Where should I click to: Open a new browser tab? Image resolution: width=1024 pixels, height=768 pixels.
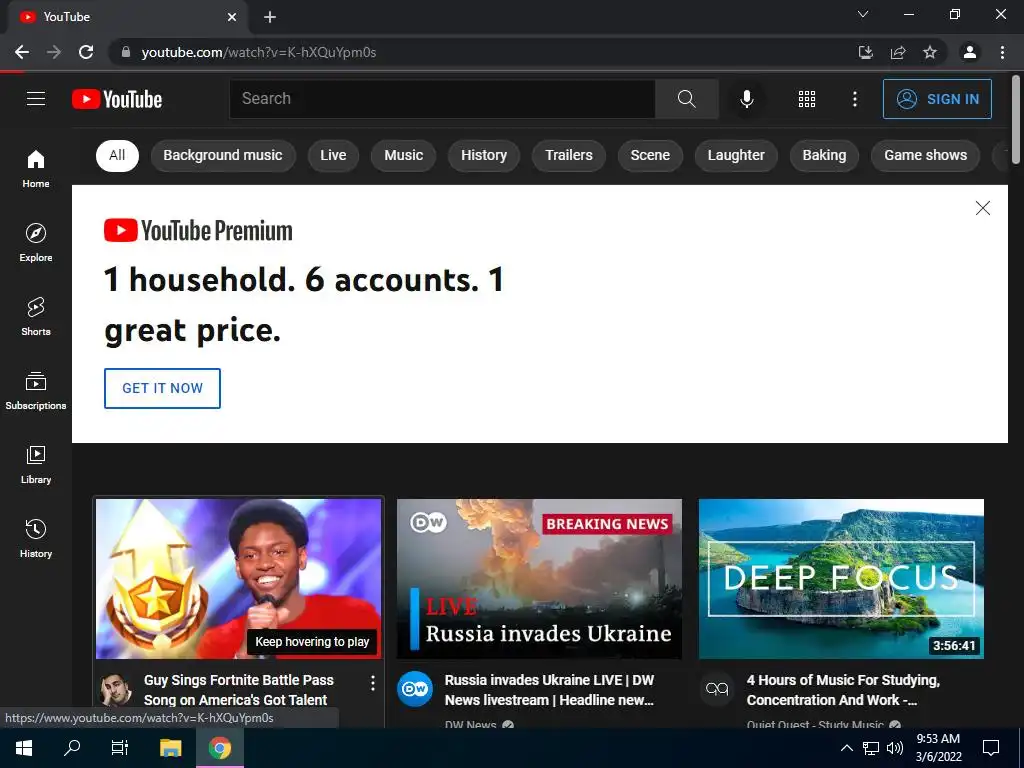270,17
